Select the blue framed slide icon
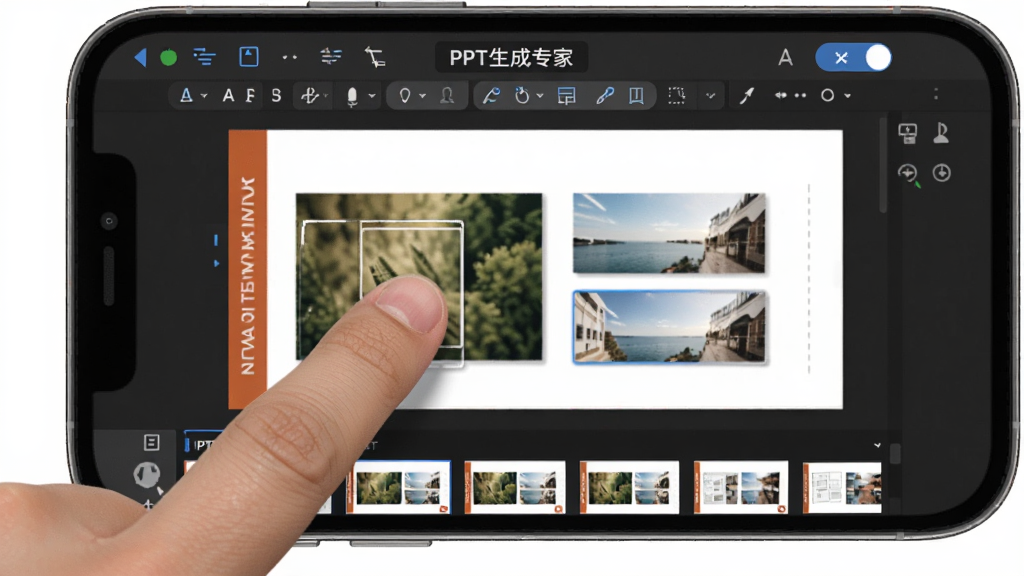This screenshot has height=576, width=1024. pos(249,57)
